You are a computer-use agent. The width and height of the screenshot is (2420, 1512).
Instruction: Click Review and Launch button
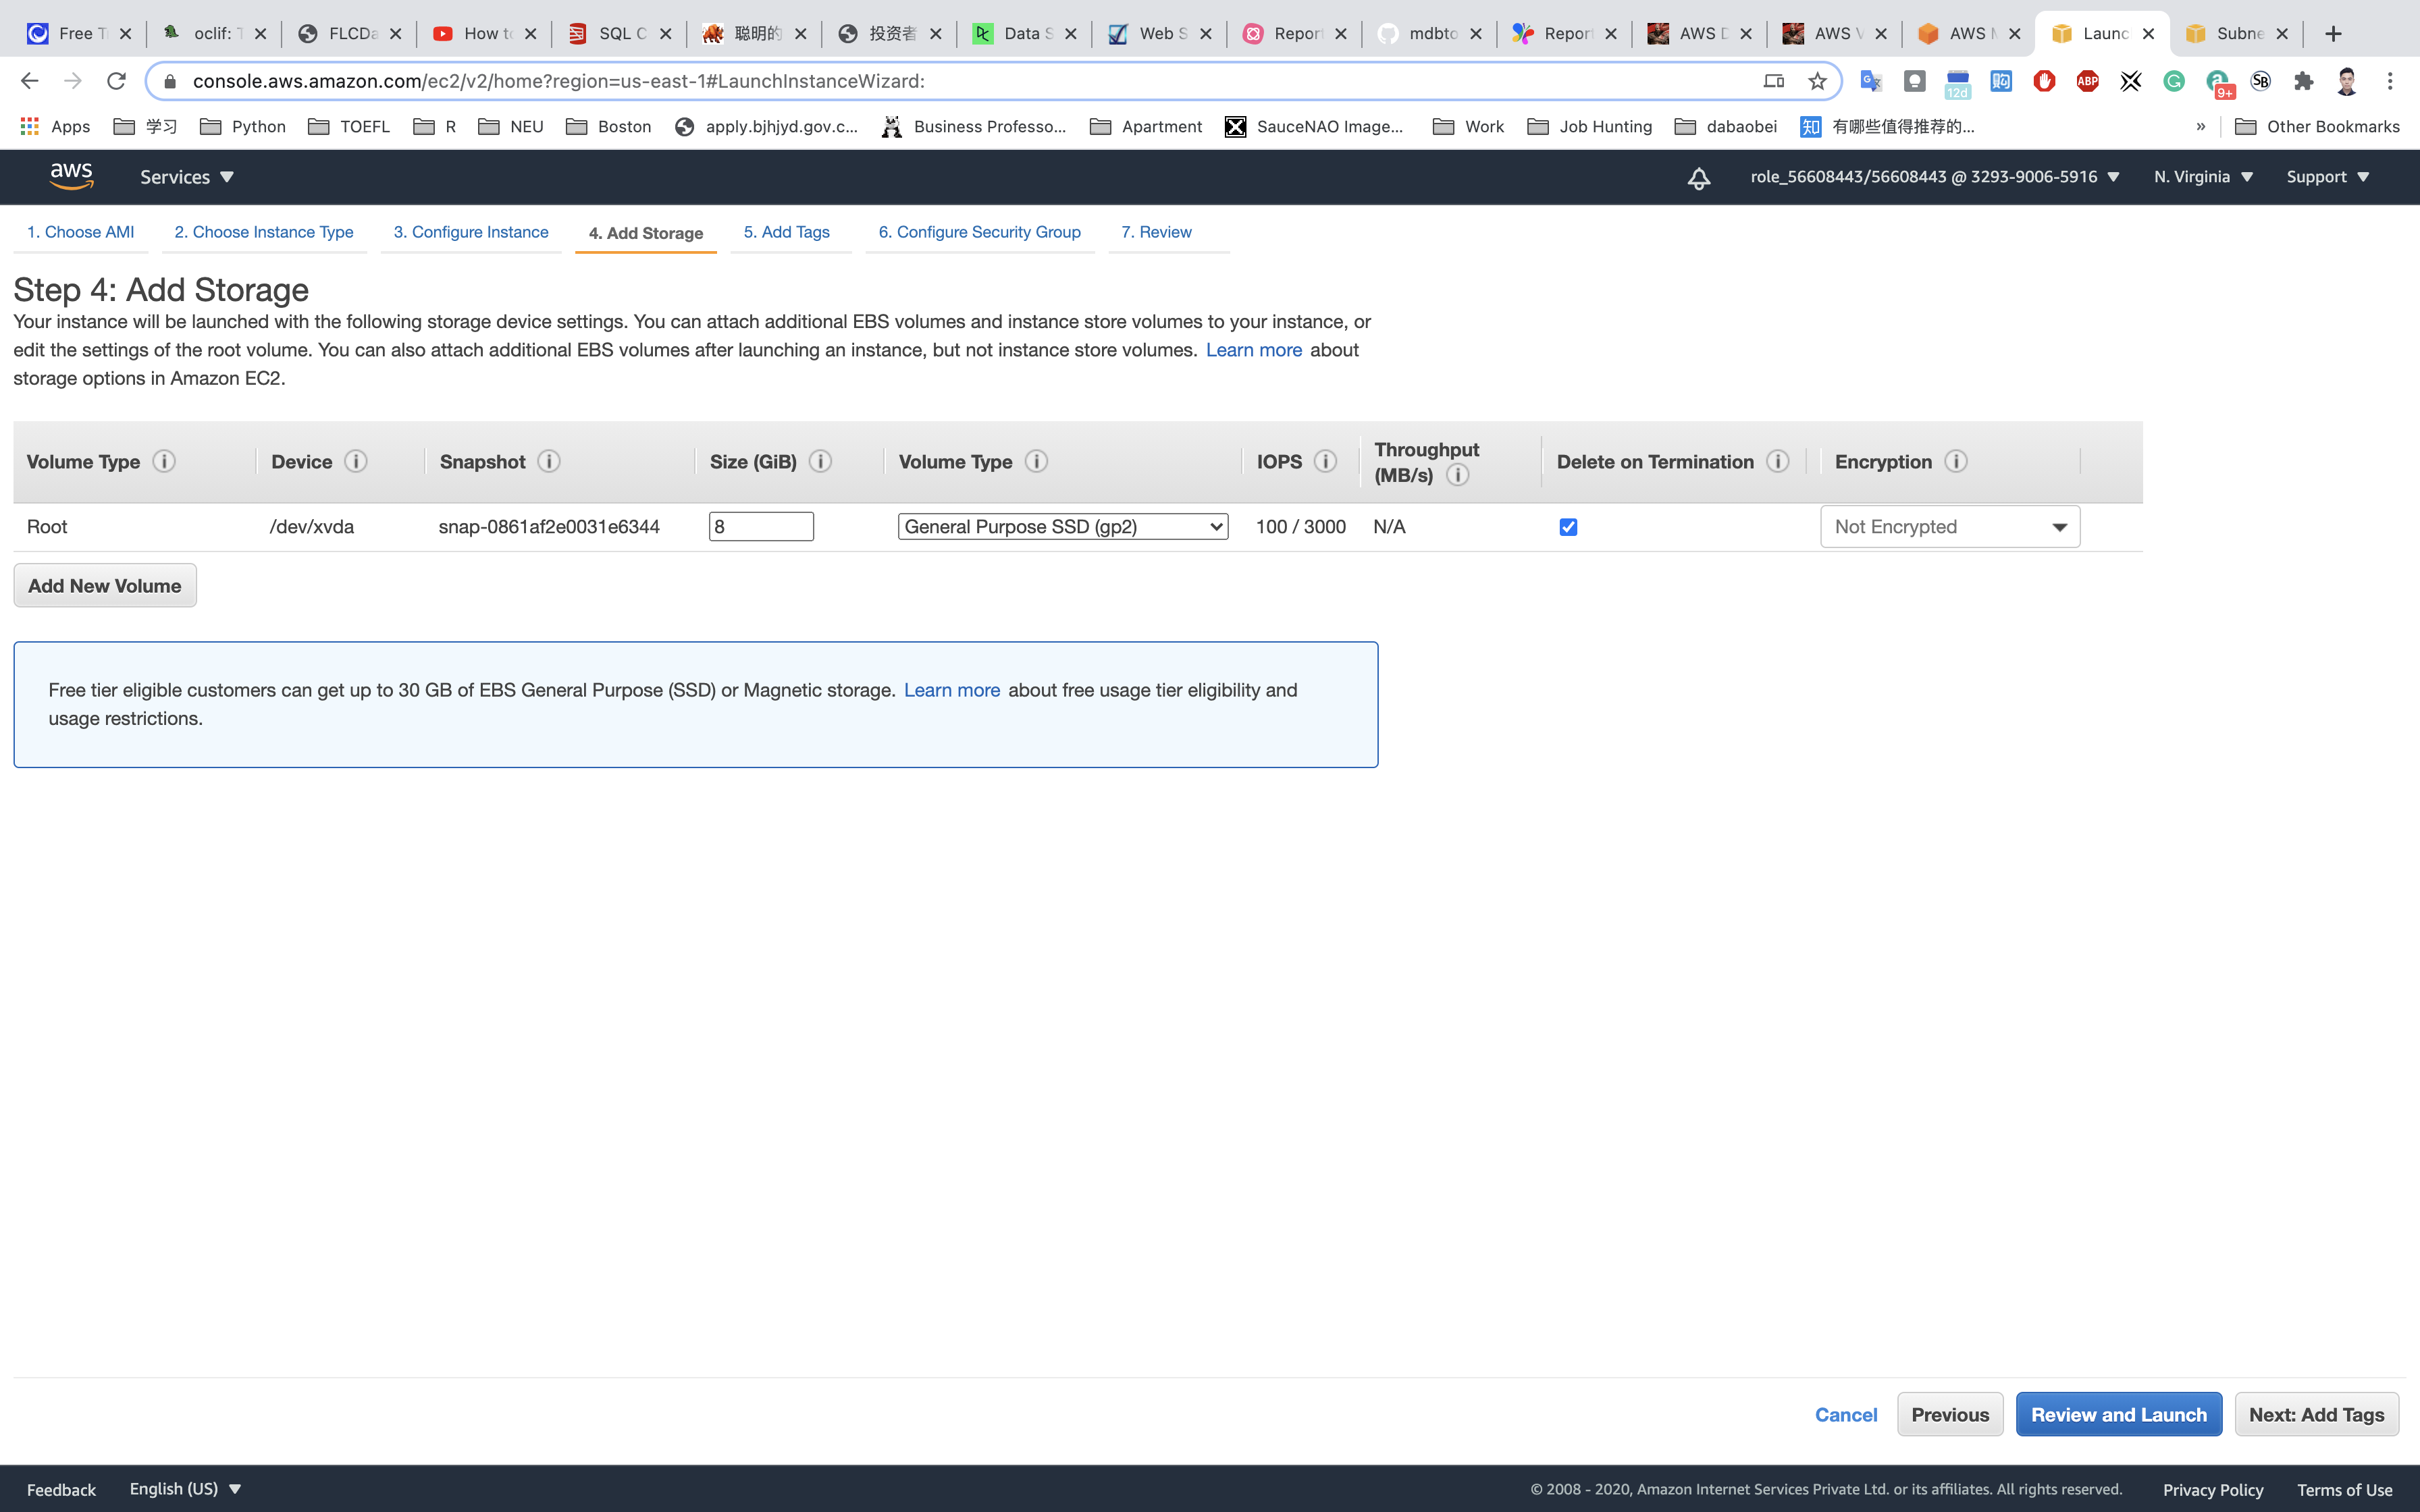coord(2118,1414)
